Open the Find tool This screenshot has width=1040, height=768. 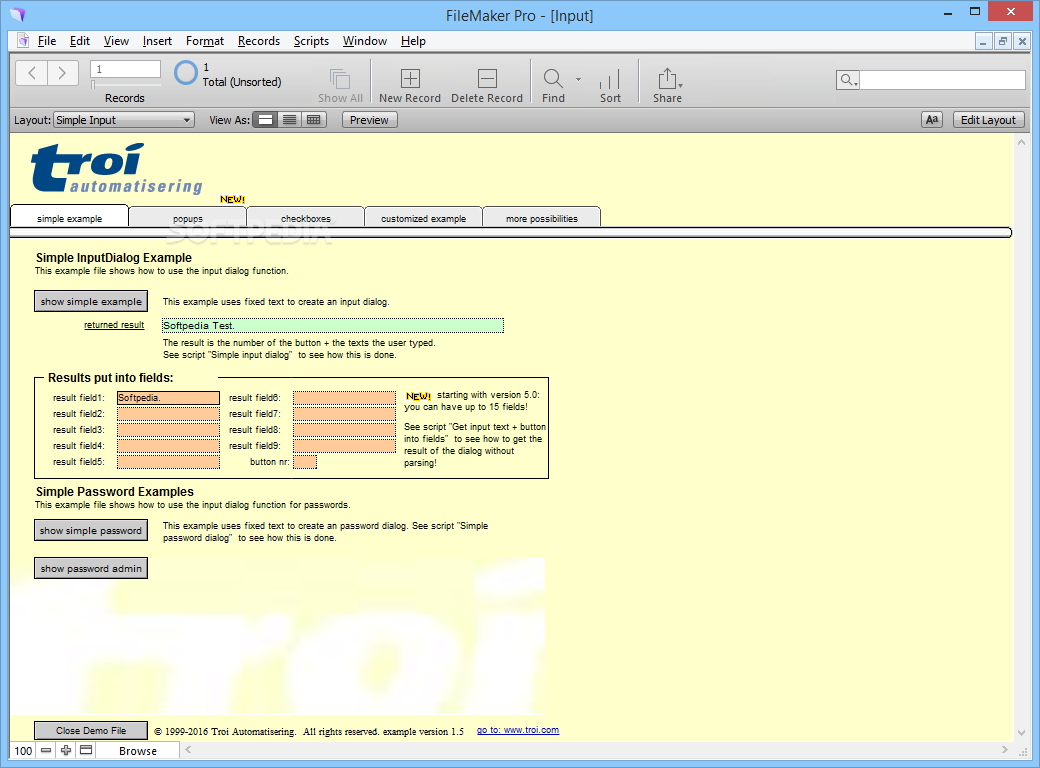point(552,78)
